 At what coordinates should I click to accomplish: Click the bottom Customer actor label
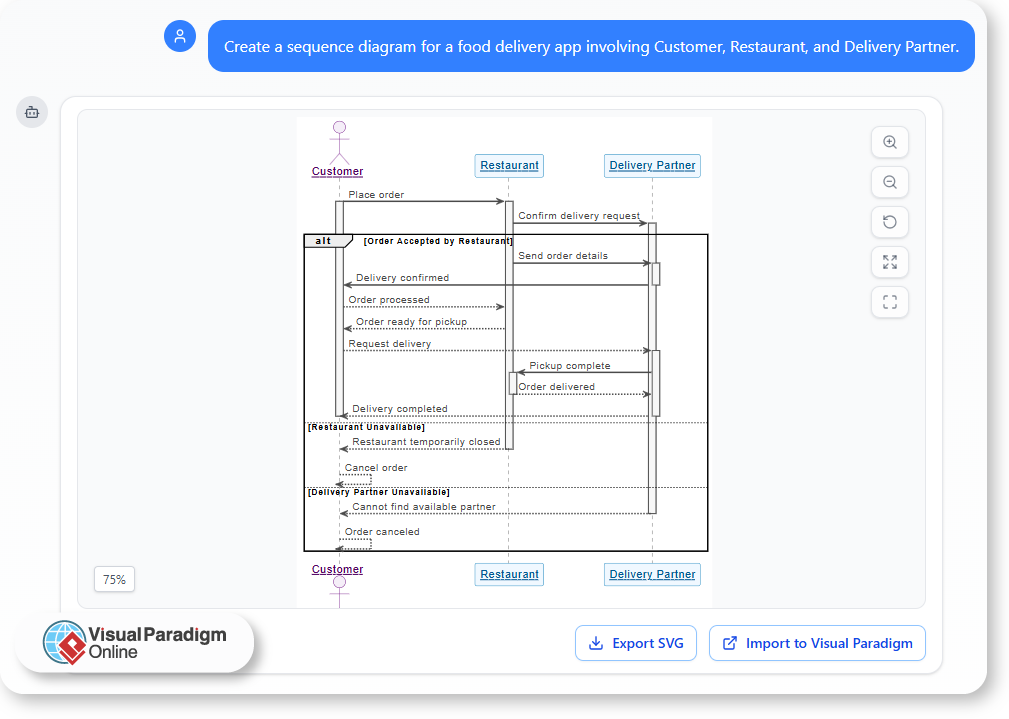(x=337, y=569)
